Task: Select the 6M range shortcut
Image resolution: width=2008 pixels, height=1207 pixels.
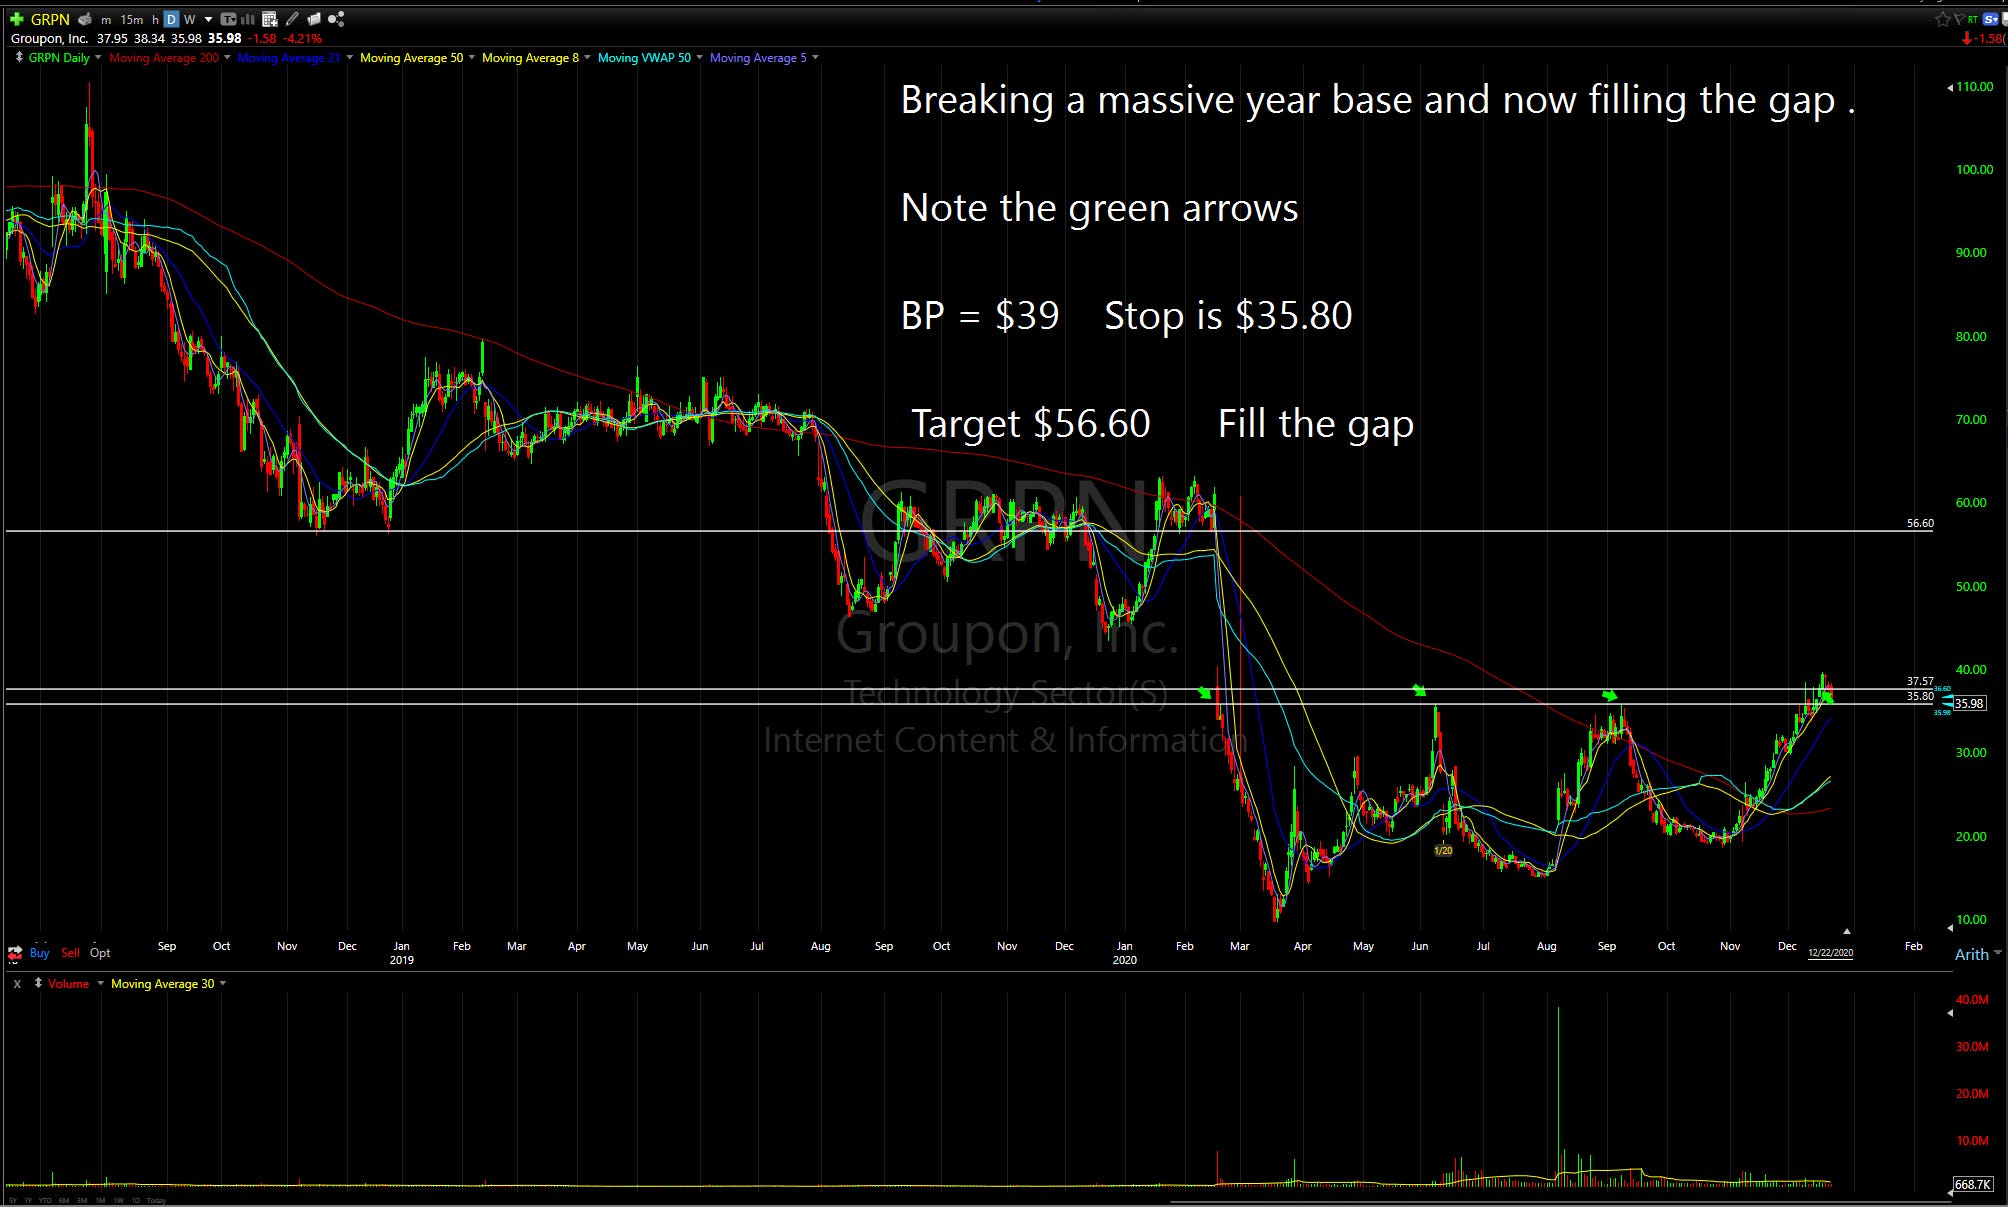Action: 64,1200
